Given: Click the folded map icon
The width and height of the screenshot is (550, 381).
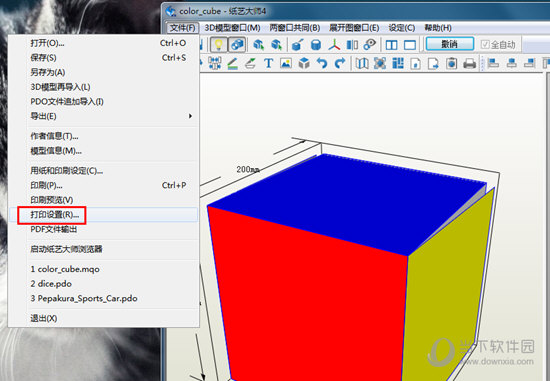Looking at the screenshot, I should [362, 64].
